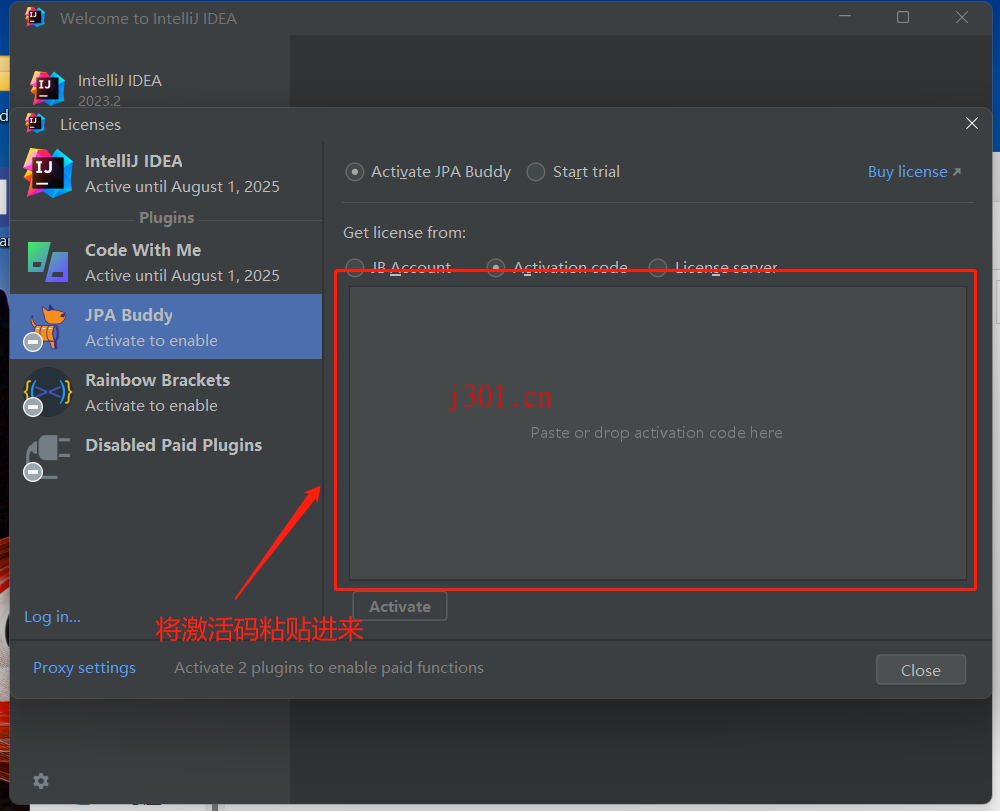Click the Licenses dialog title icon
This screenshot has width=1000, height=811.
(35, 123)
